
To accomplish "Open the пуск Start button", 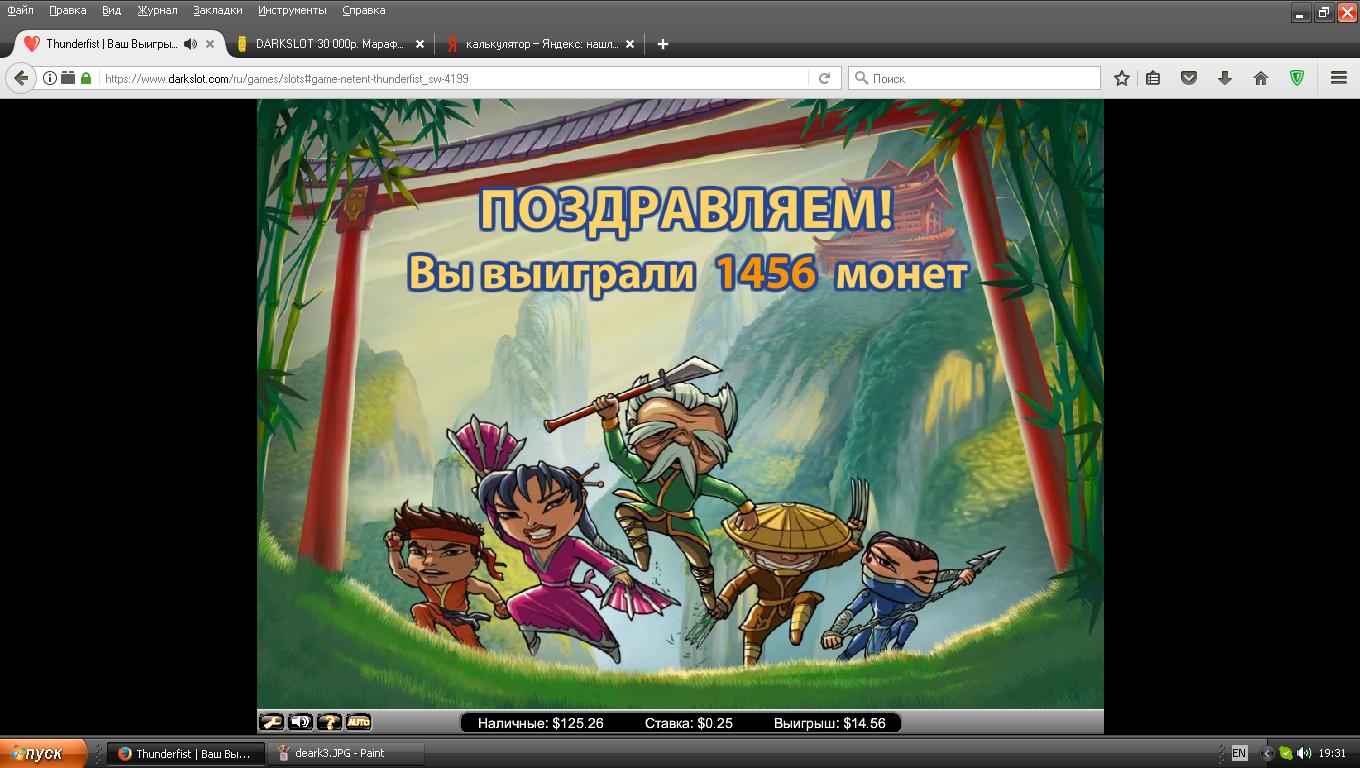I will pos(42,753).
